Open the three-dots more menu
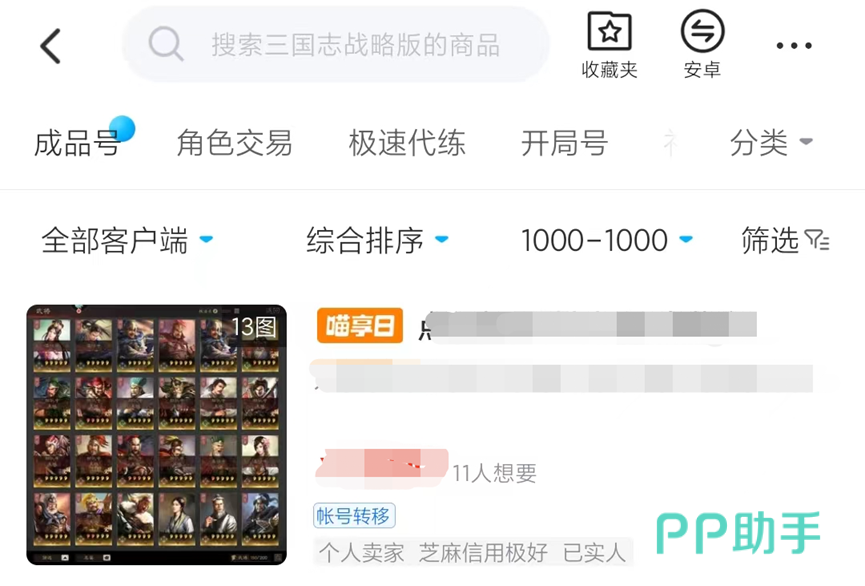Viewport: 865px width, 586px height. coord(794,46)
